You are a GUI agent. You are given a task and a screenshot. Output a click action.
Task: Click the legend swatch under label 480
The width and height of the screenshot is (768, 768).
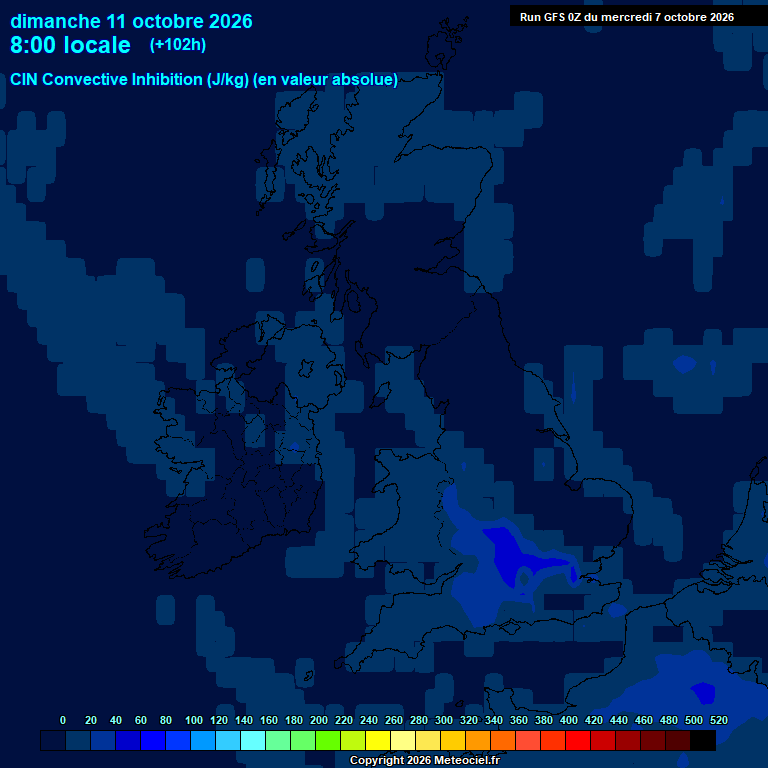tap(652, 740)
